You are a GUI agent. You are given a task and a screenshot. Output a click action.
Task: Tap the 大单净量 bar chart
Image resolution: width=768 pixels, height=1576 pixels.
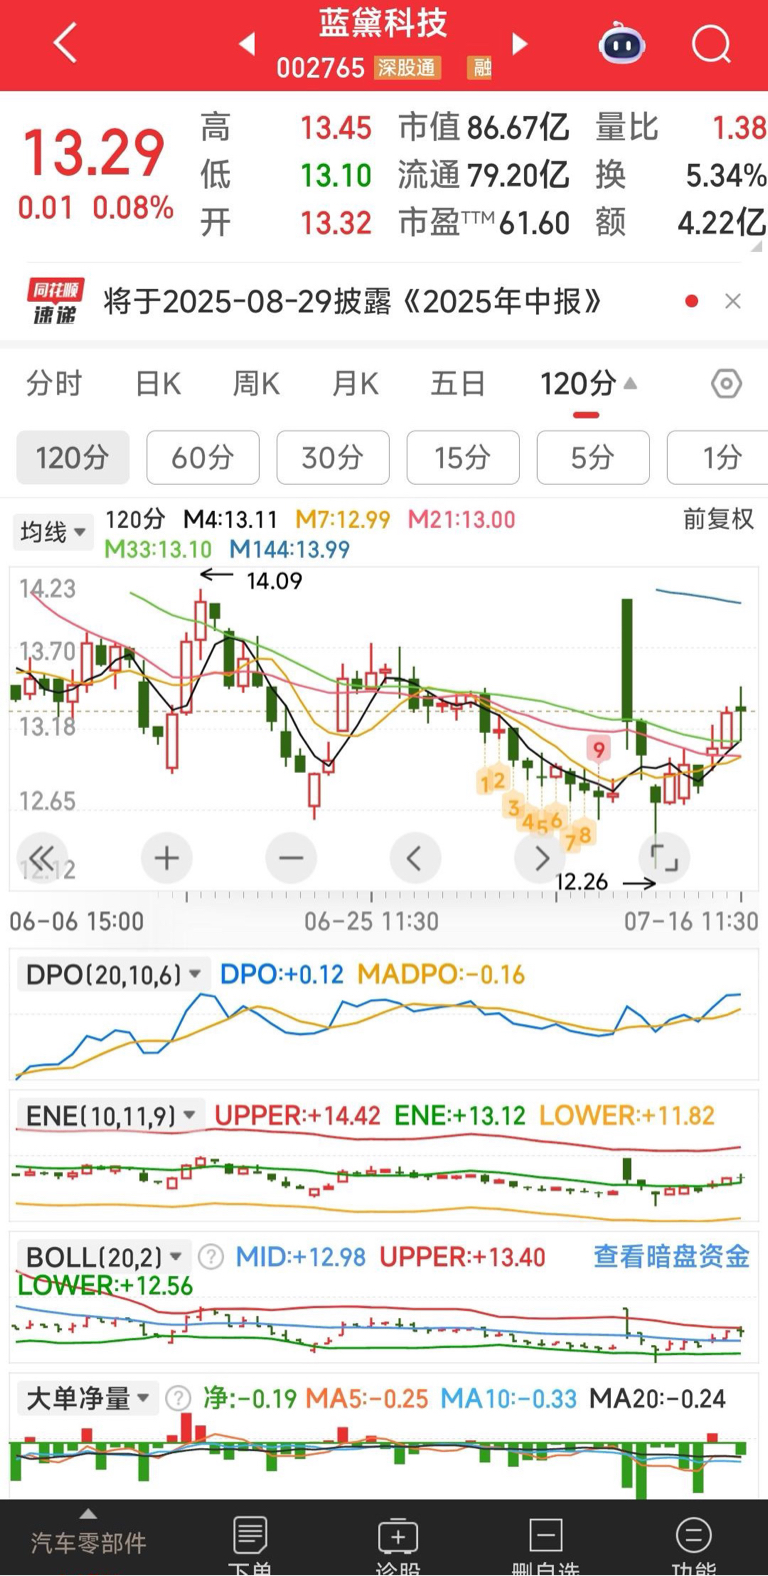pos(384,1455)
